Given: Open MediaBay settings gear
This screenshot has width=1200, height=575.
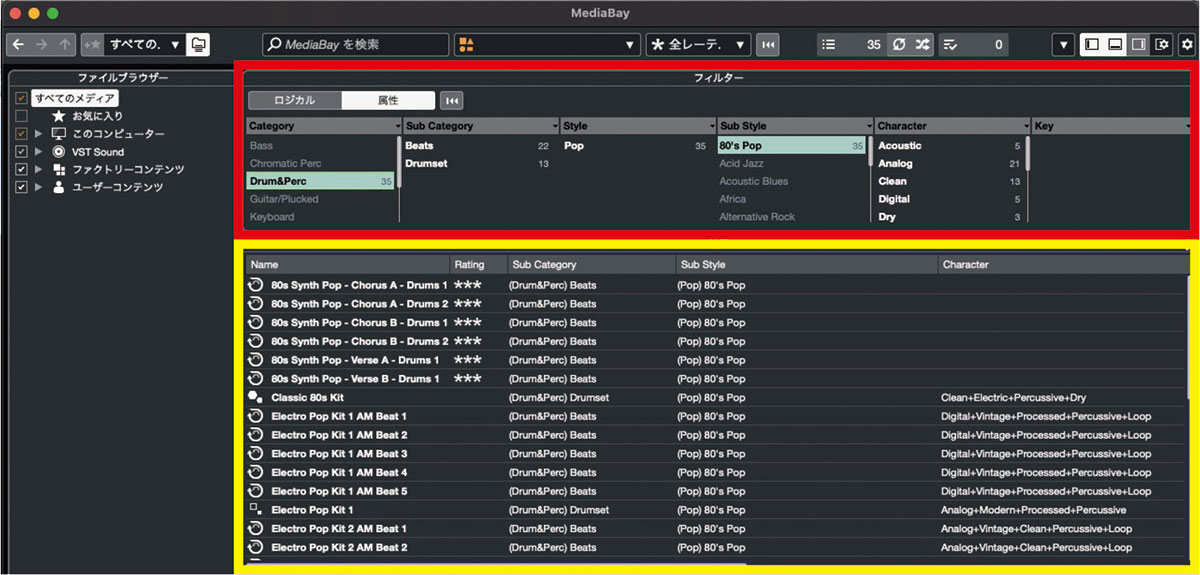Looking at the screenshot, I should point(1186,44).
